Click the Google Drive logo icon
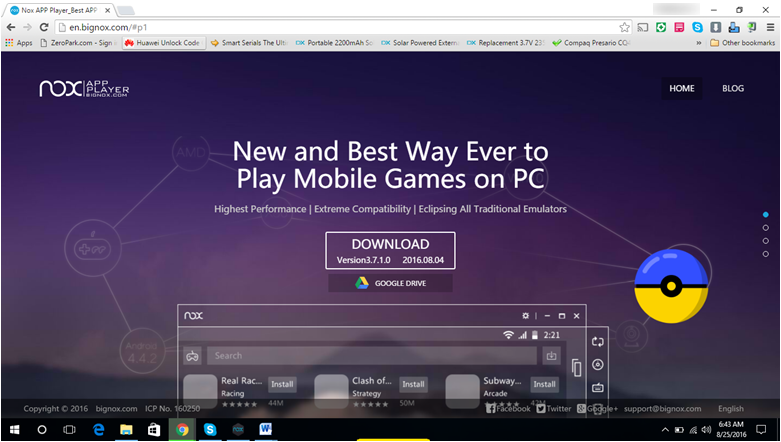781x442 pixels. click(362, 283)
